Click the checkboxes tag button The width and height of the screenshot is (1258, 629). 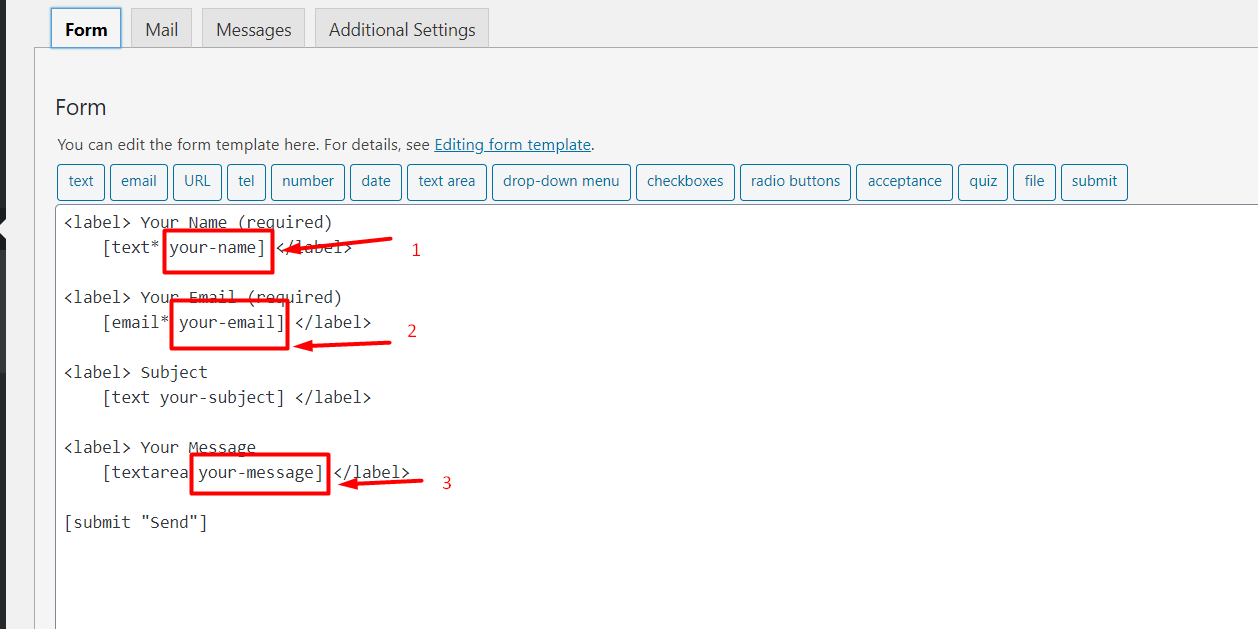(x=685, y=182)
